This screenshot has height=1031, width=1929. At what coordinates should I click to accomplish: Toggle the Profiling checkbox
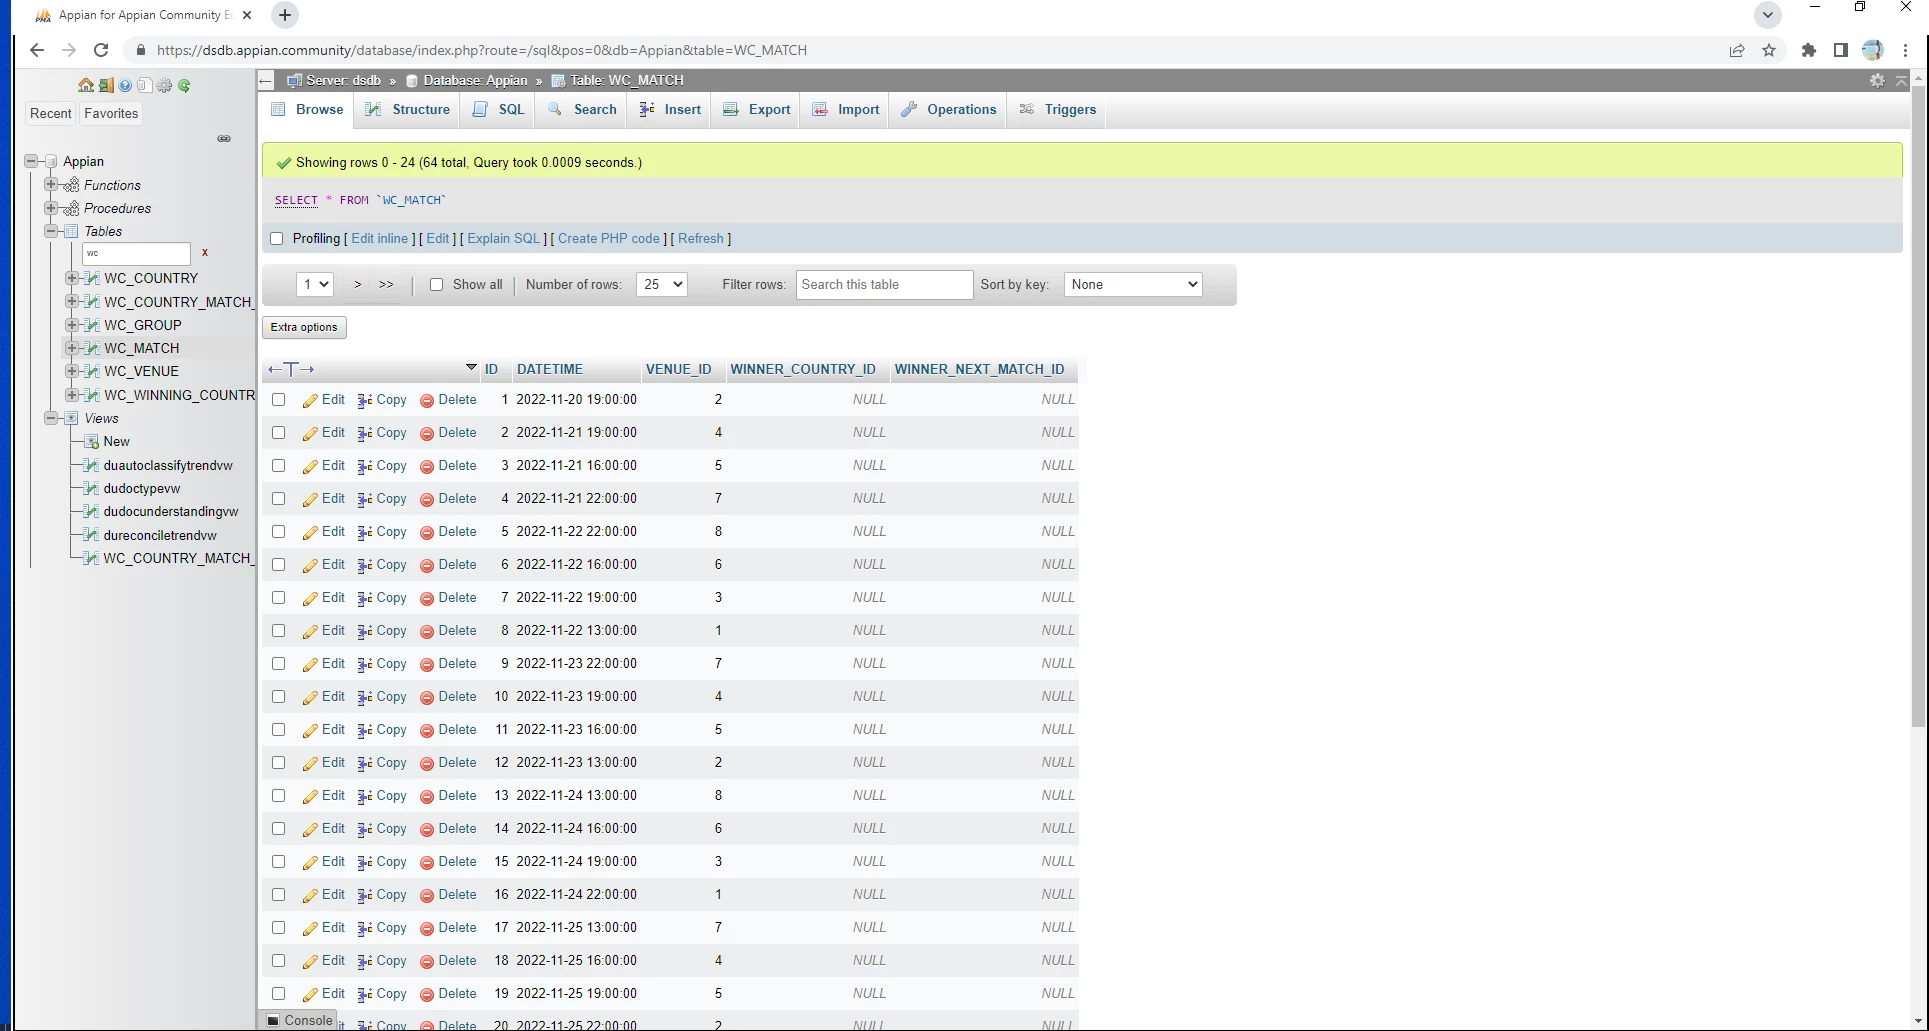(277, 239)
